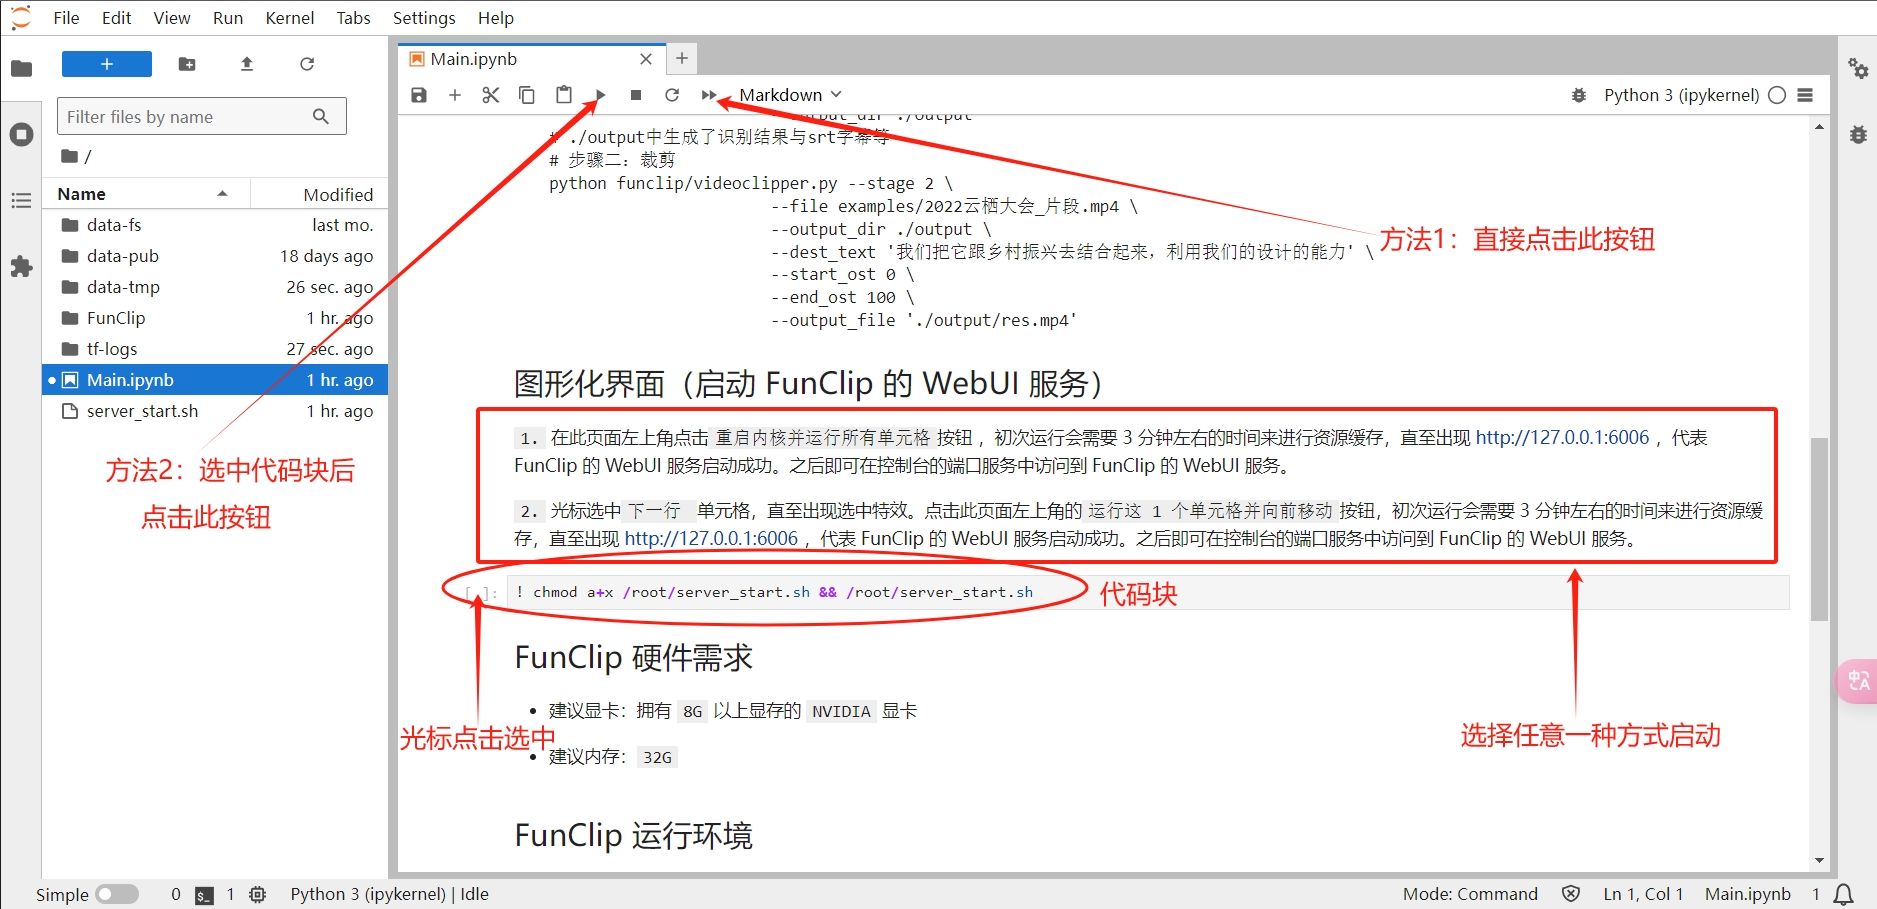Select Main.ipynb in file list
This screenshot has width=1877, height=909.
coord(215,380)
